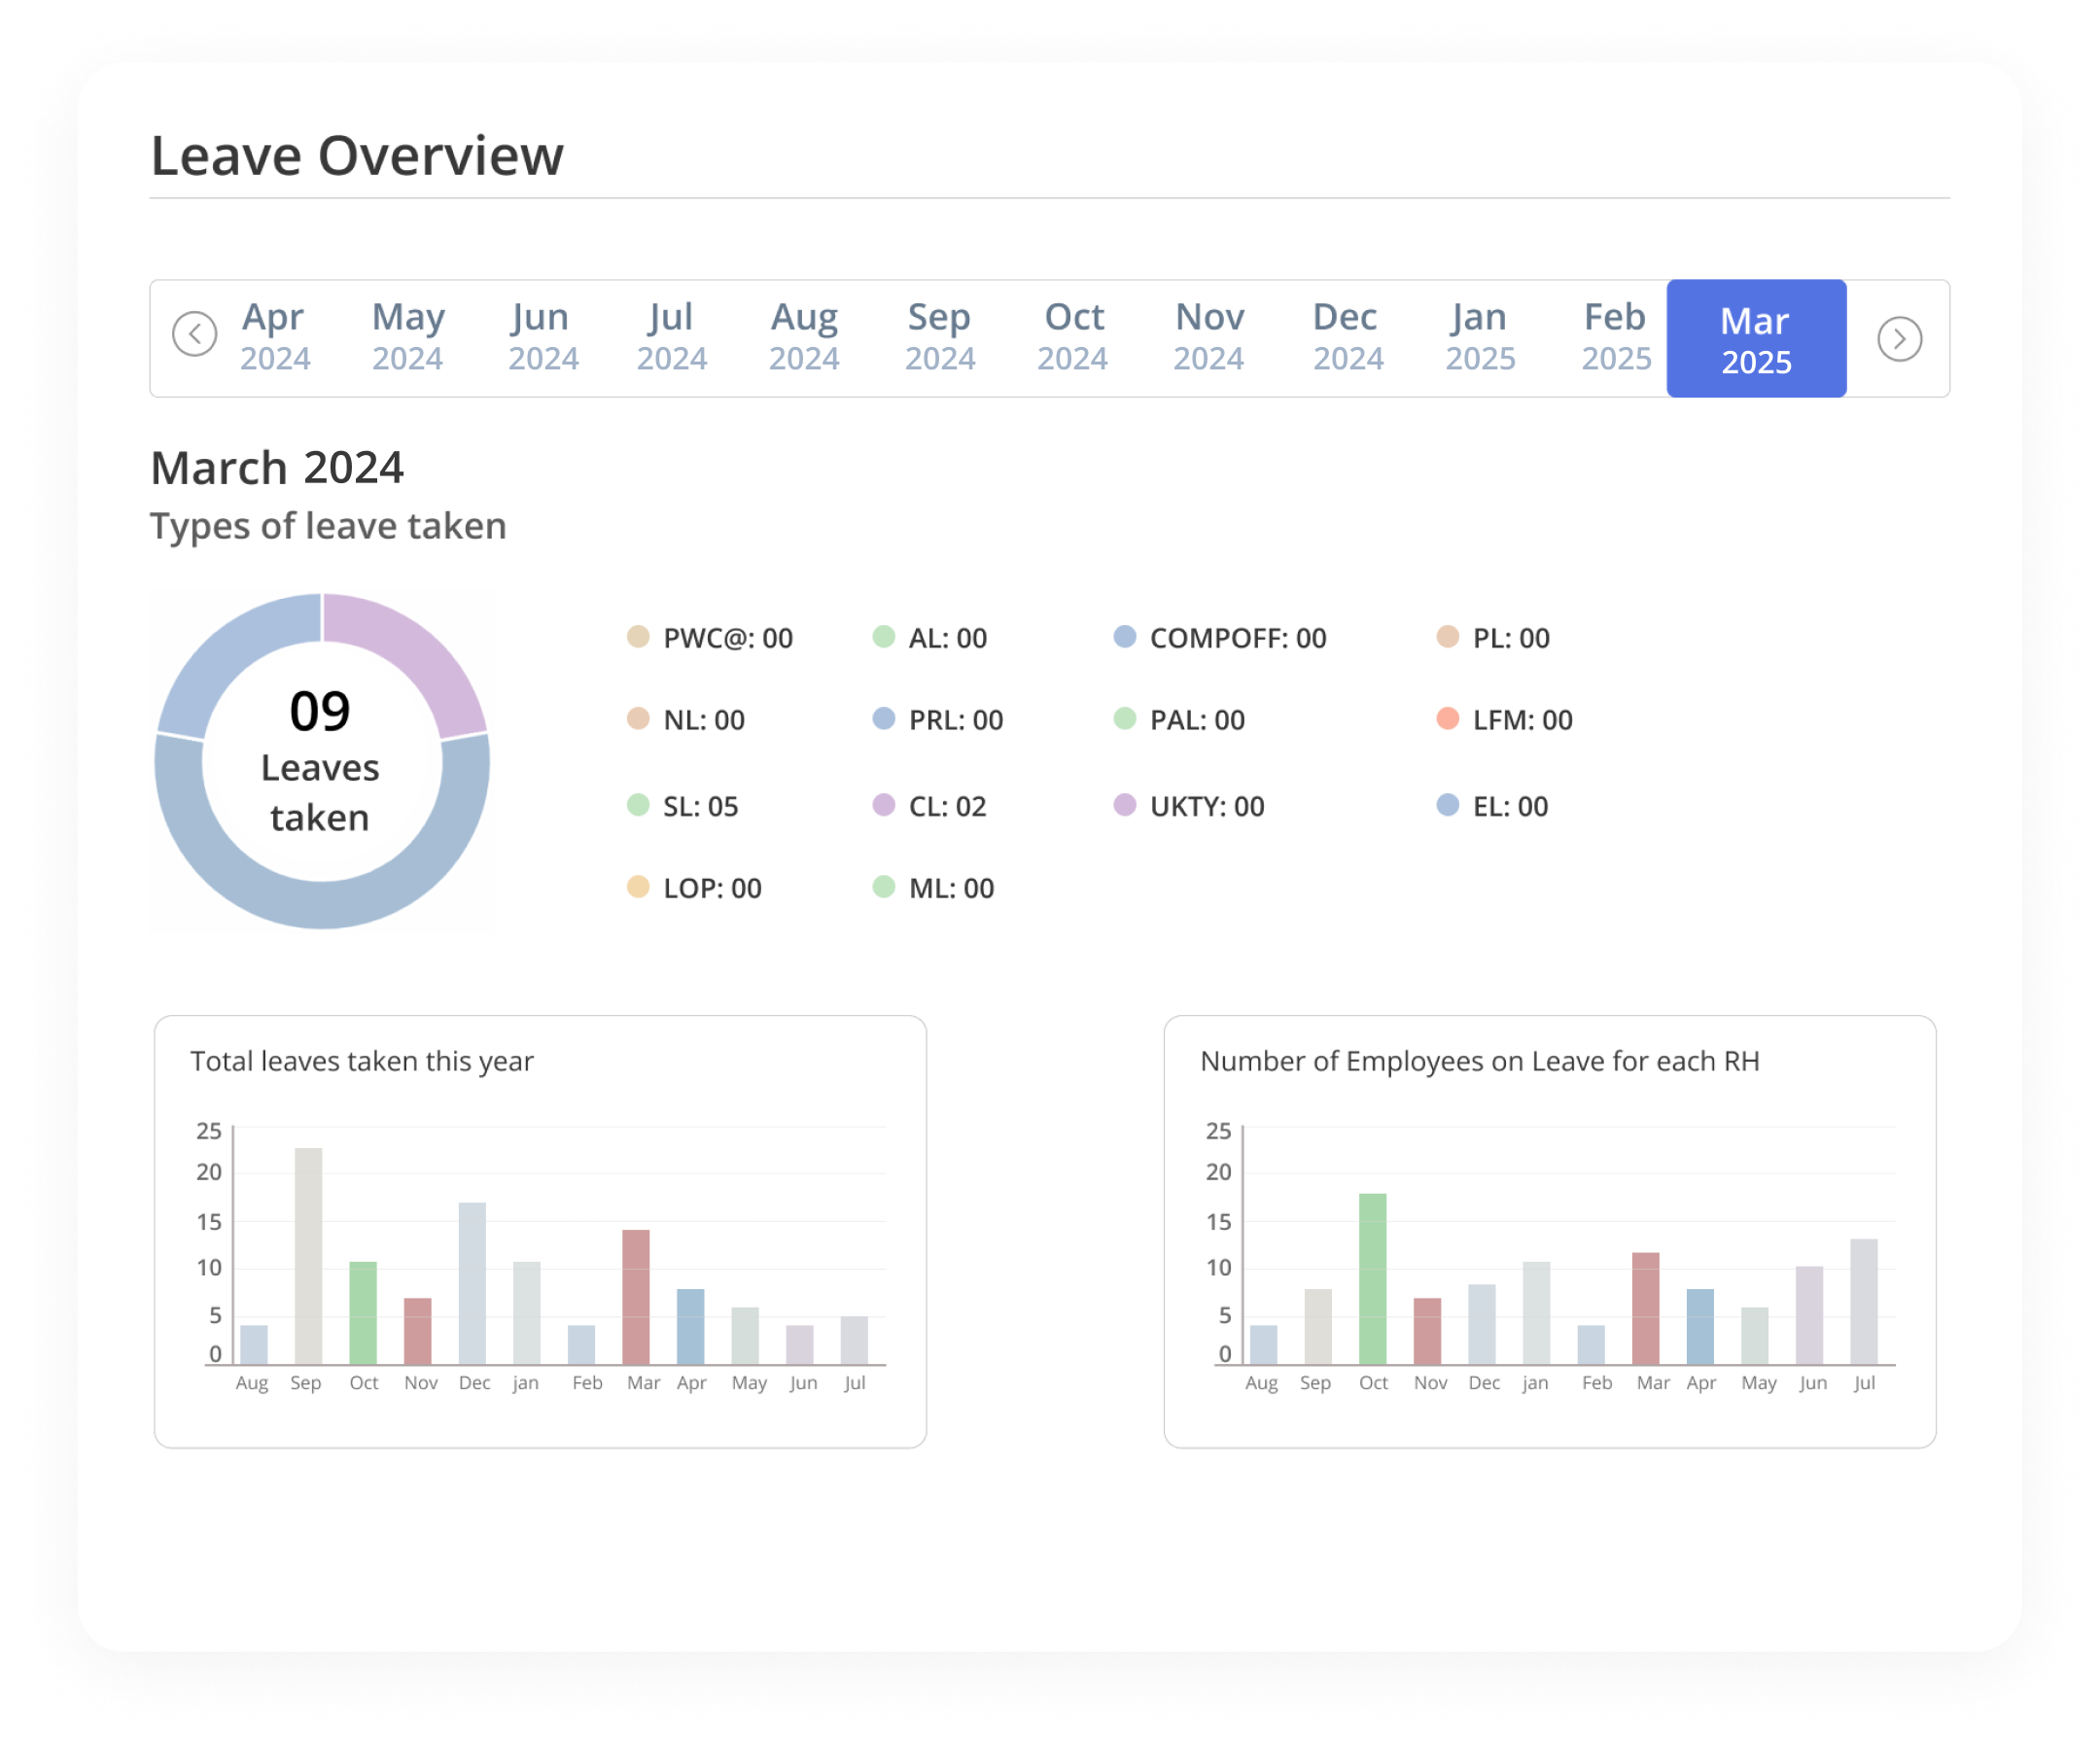Select the green SL legend dot
The height and width of the screenshot is (1746, 2100).
click(x=640, y=806)
